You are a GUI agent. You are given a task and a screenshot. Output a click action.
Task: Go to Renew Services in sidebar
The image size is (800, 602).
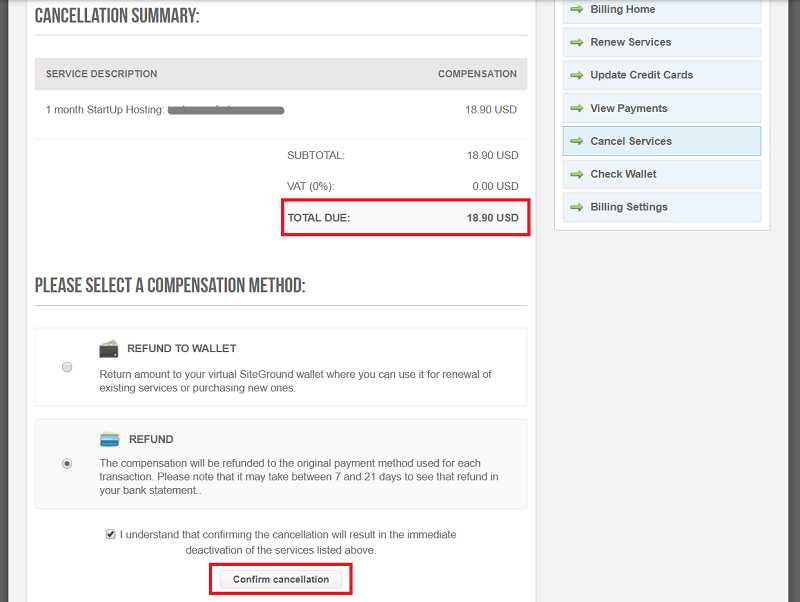(x=630, y=42)
